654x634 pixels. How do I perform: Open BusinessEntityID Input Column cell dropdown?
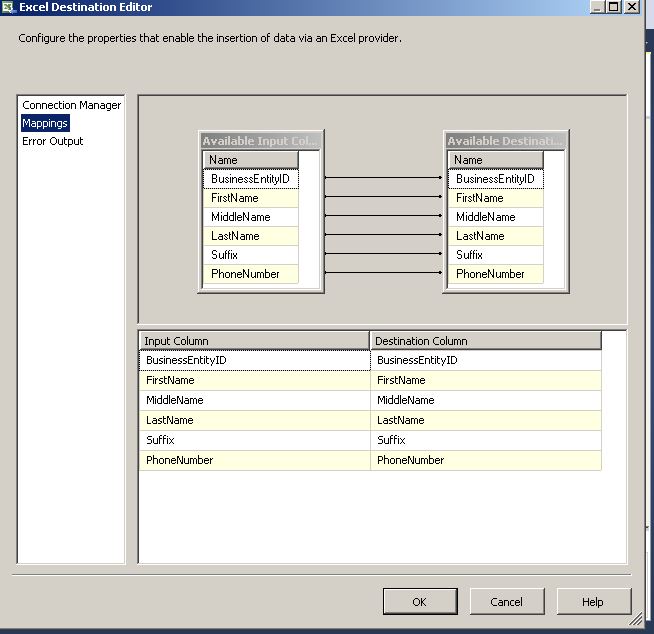point(255,360)
